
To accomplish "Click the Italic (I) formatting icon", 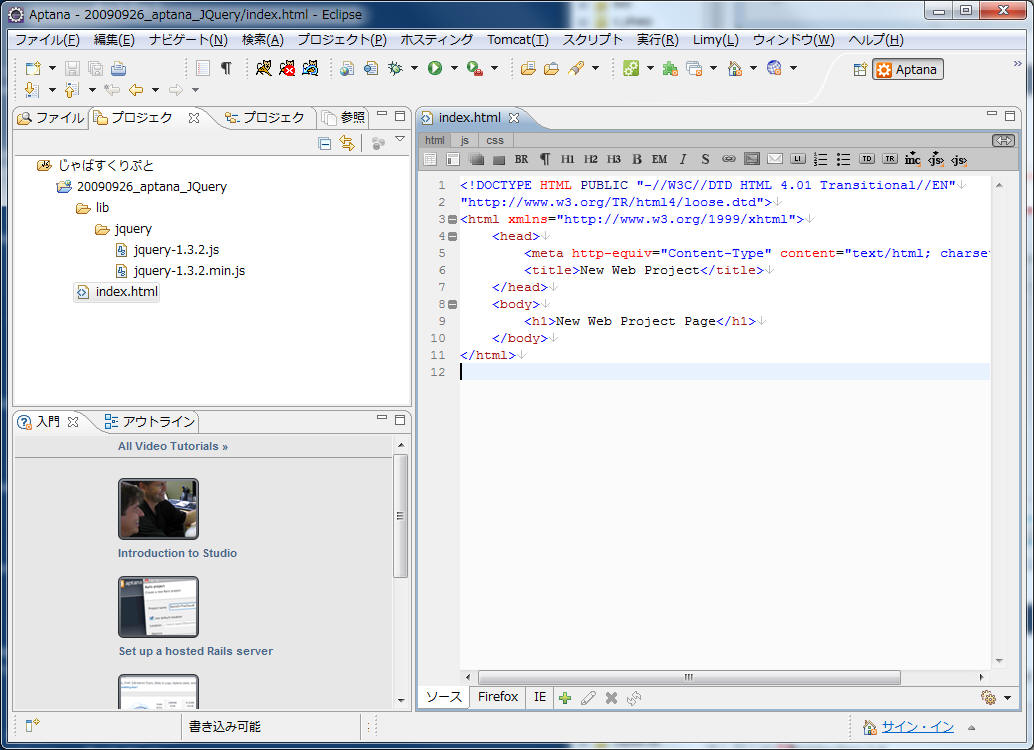I will coord(683,159).
